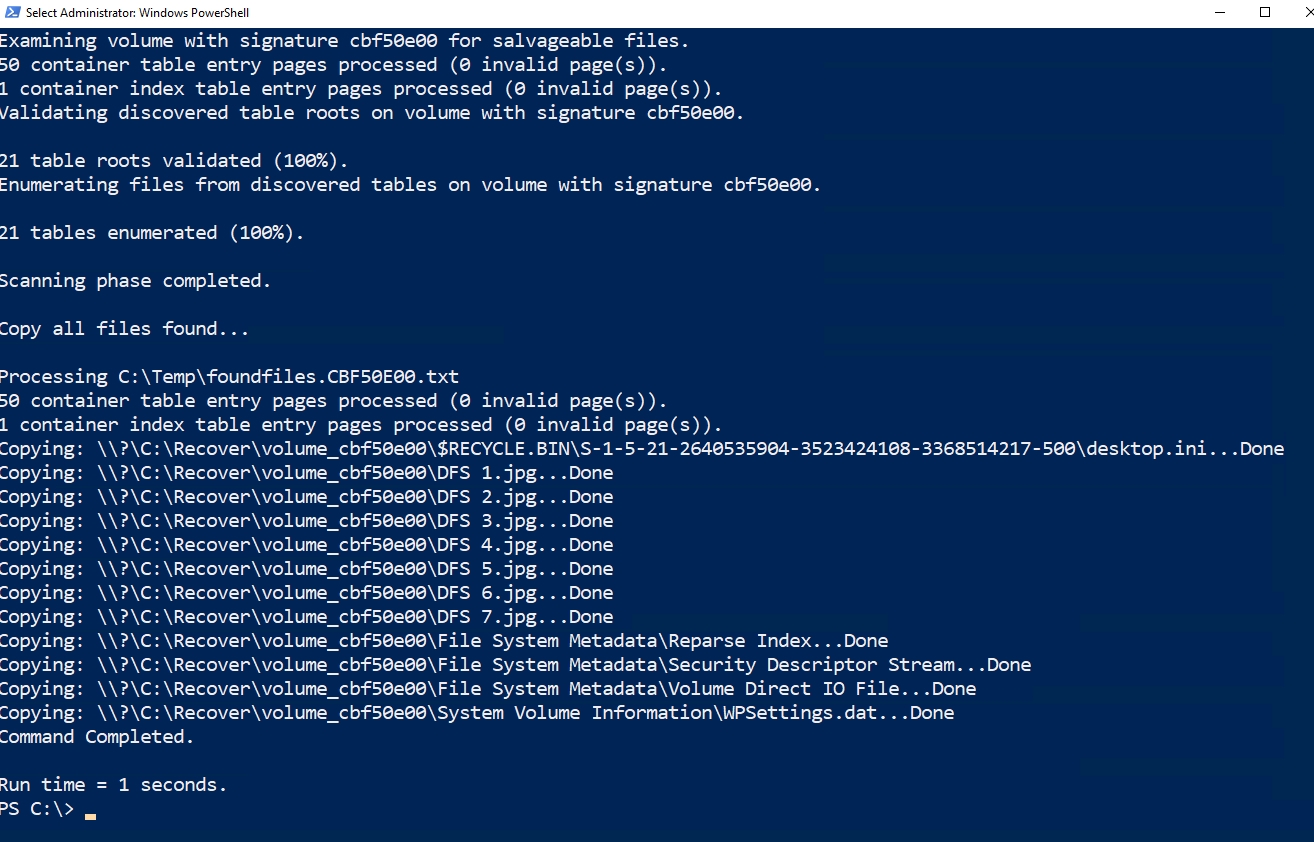Click the blinking cursor at the prompt
The image size is (1314, 842).
coord(90,816)
